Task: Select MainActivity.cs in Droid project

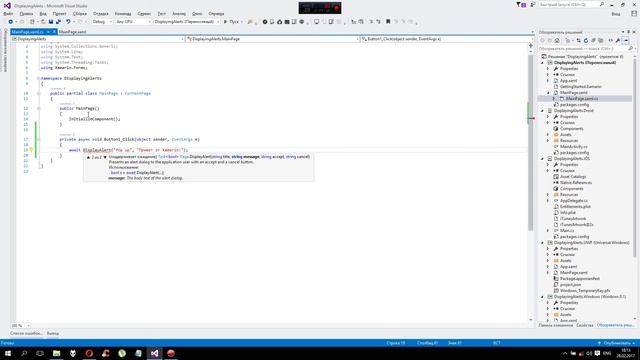Action: click(x=573, y=147)
